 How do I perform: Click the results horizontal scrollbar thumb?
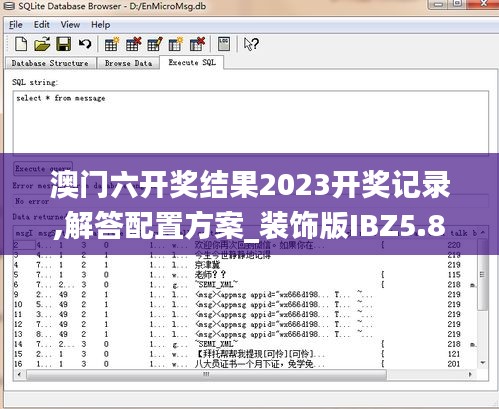207,374
